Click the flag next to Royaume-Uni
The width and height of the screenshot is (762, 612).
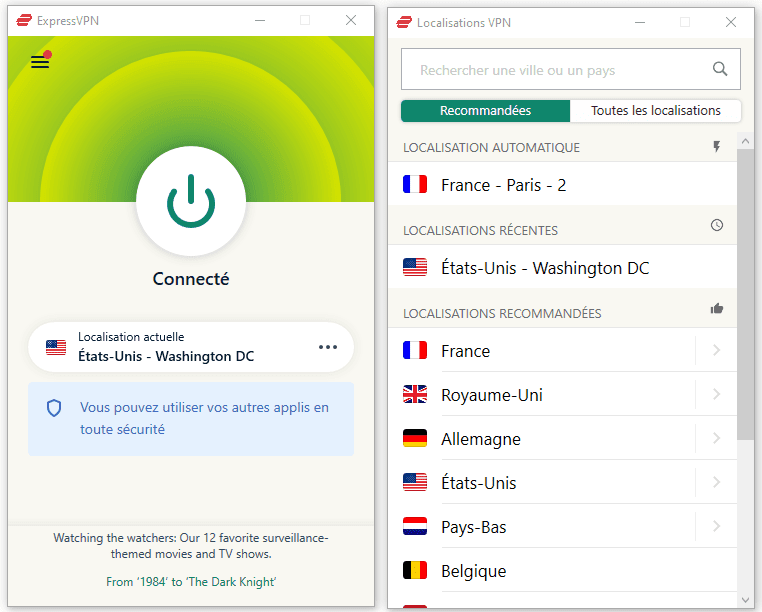point(415,394)
